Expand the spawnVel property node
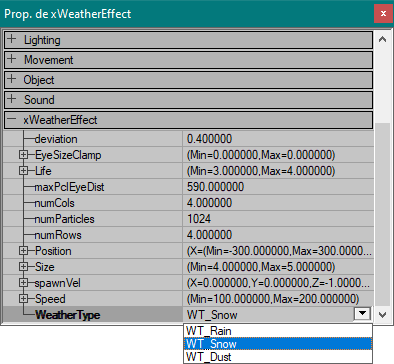394x364 pixels. (23, 283)
